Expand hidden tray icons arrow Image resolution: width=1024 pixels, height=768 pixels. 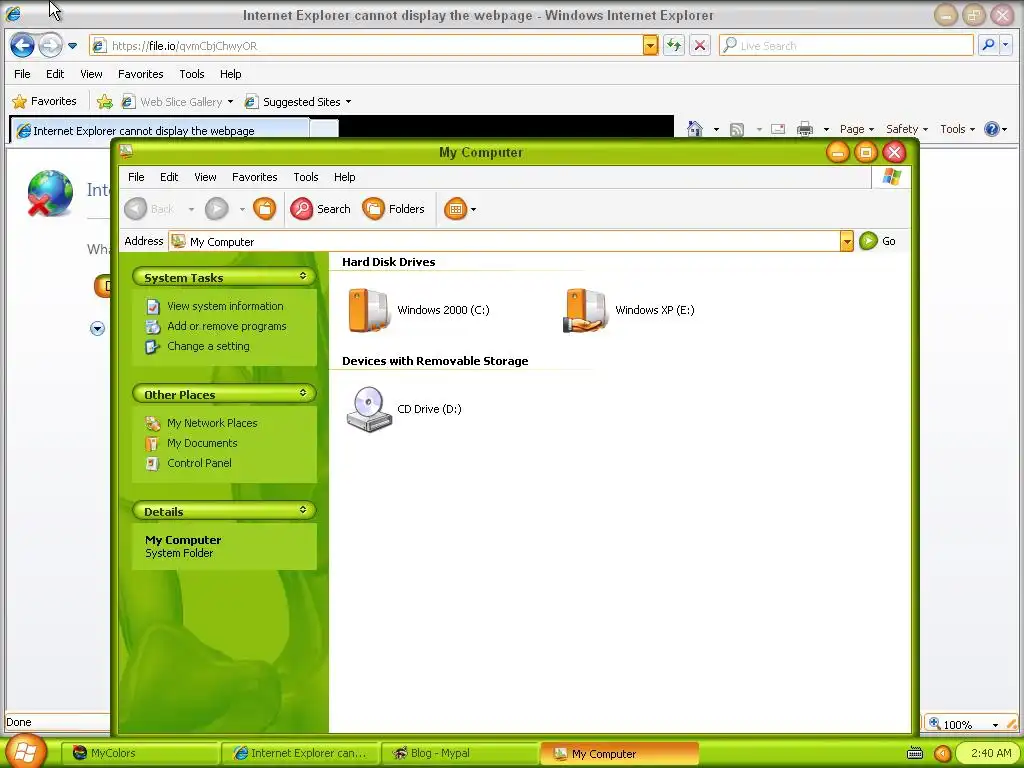click(942, 754)
